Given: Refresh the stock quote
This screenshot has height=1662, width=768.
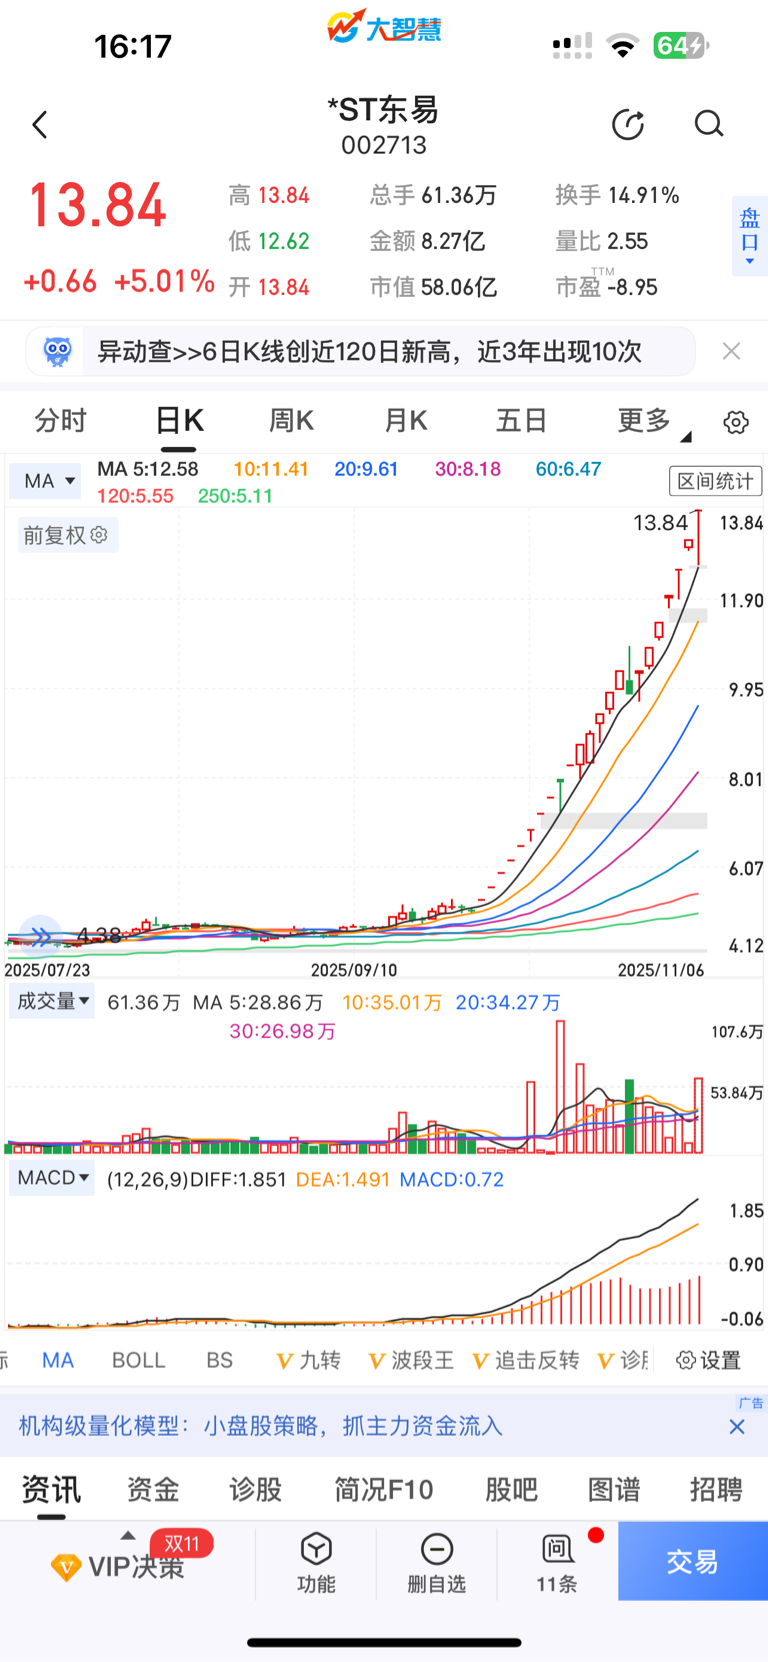Looking at the screenshot, I should pyautogui.click(x=628, y=125).
